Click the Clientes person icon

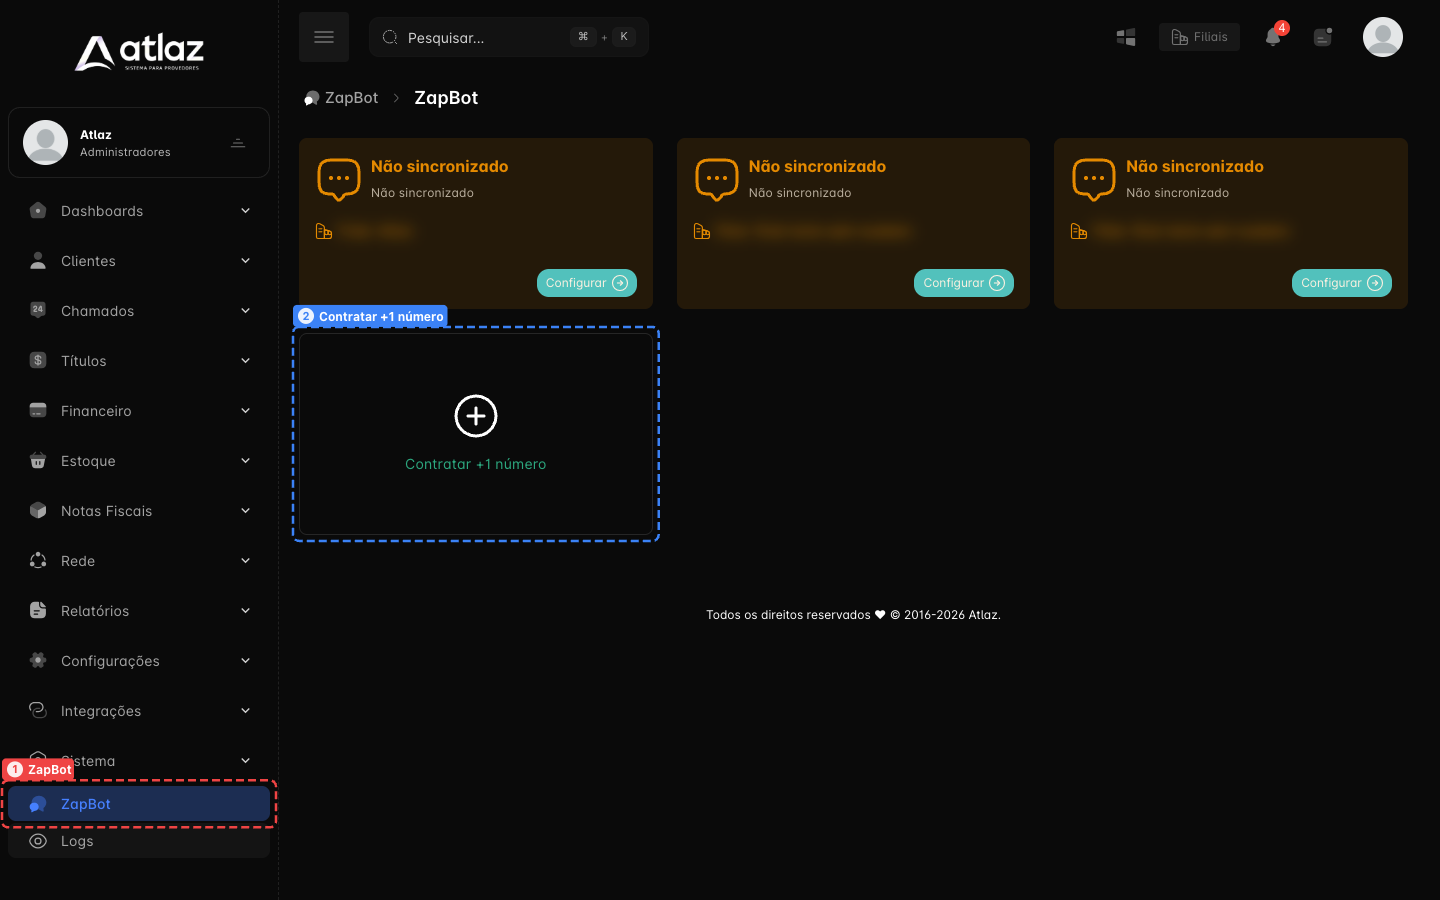pos(38,261)
